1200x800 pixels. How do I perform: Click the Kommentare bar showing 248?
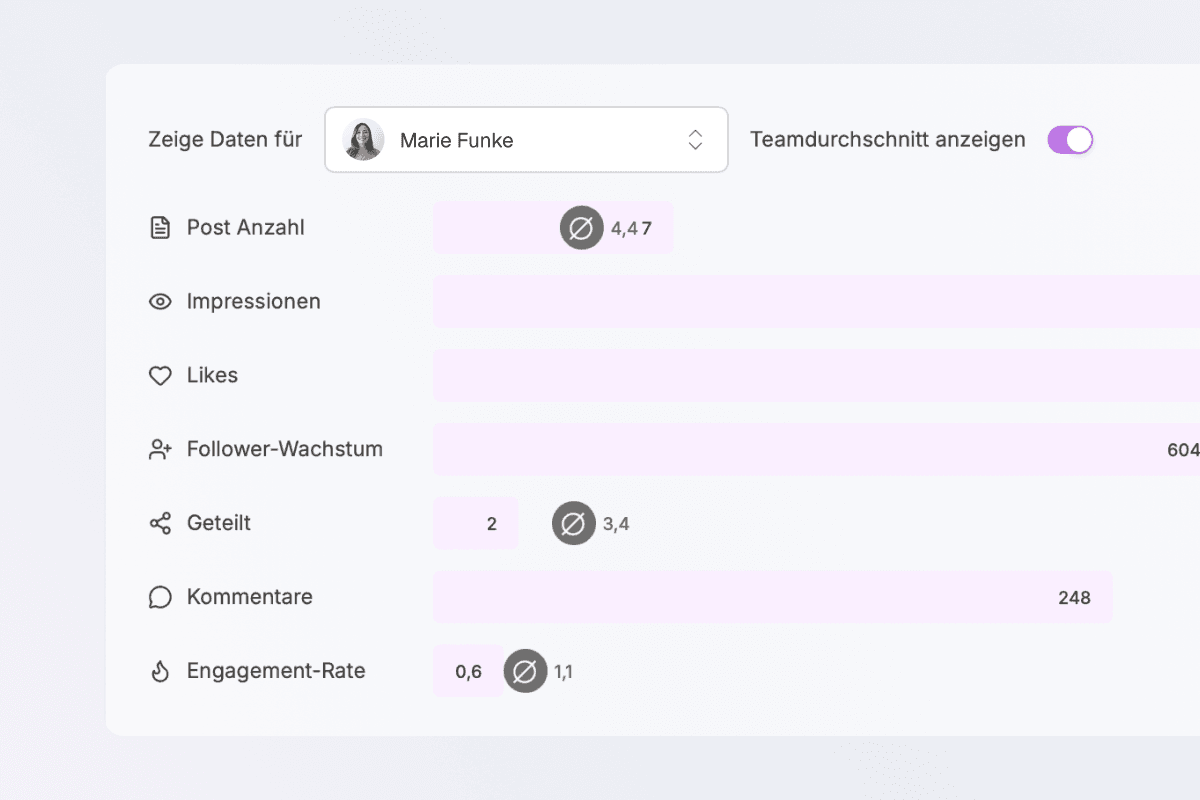coord(772,597)
